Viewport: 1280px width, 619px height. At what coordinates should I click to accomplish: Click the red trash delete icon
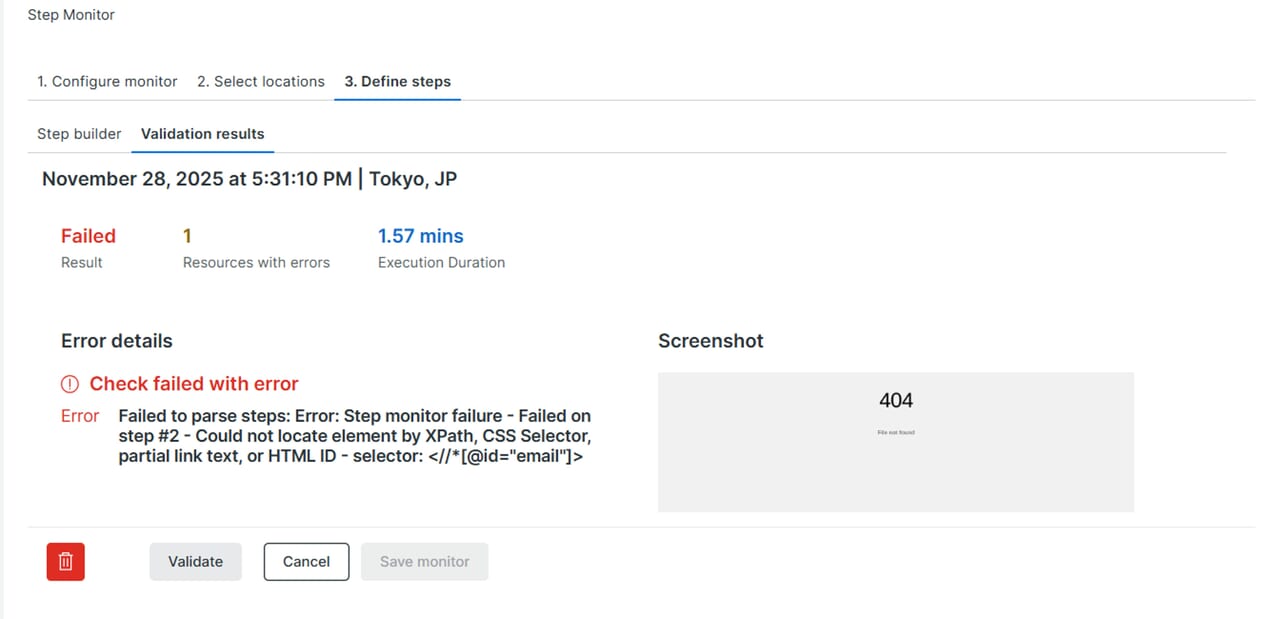point(66,562)
